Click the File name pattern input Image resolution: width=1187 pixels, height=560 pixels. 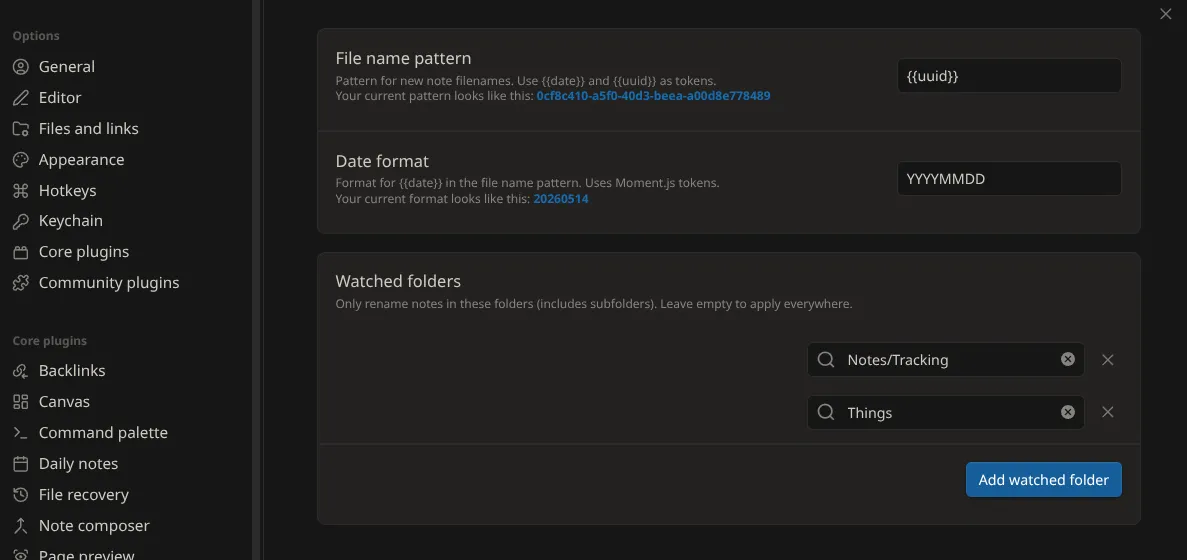click(x=1009, y=76)
